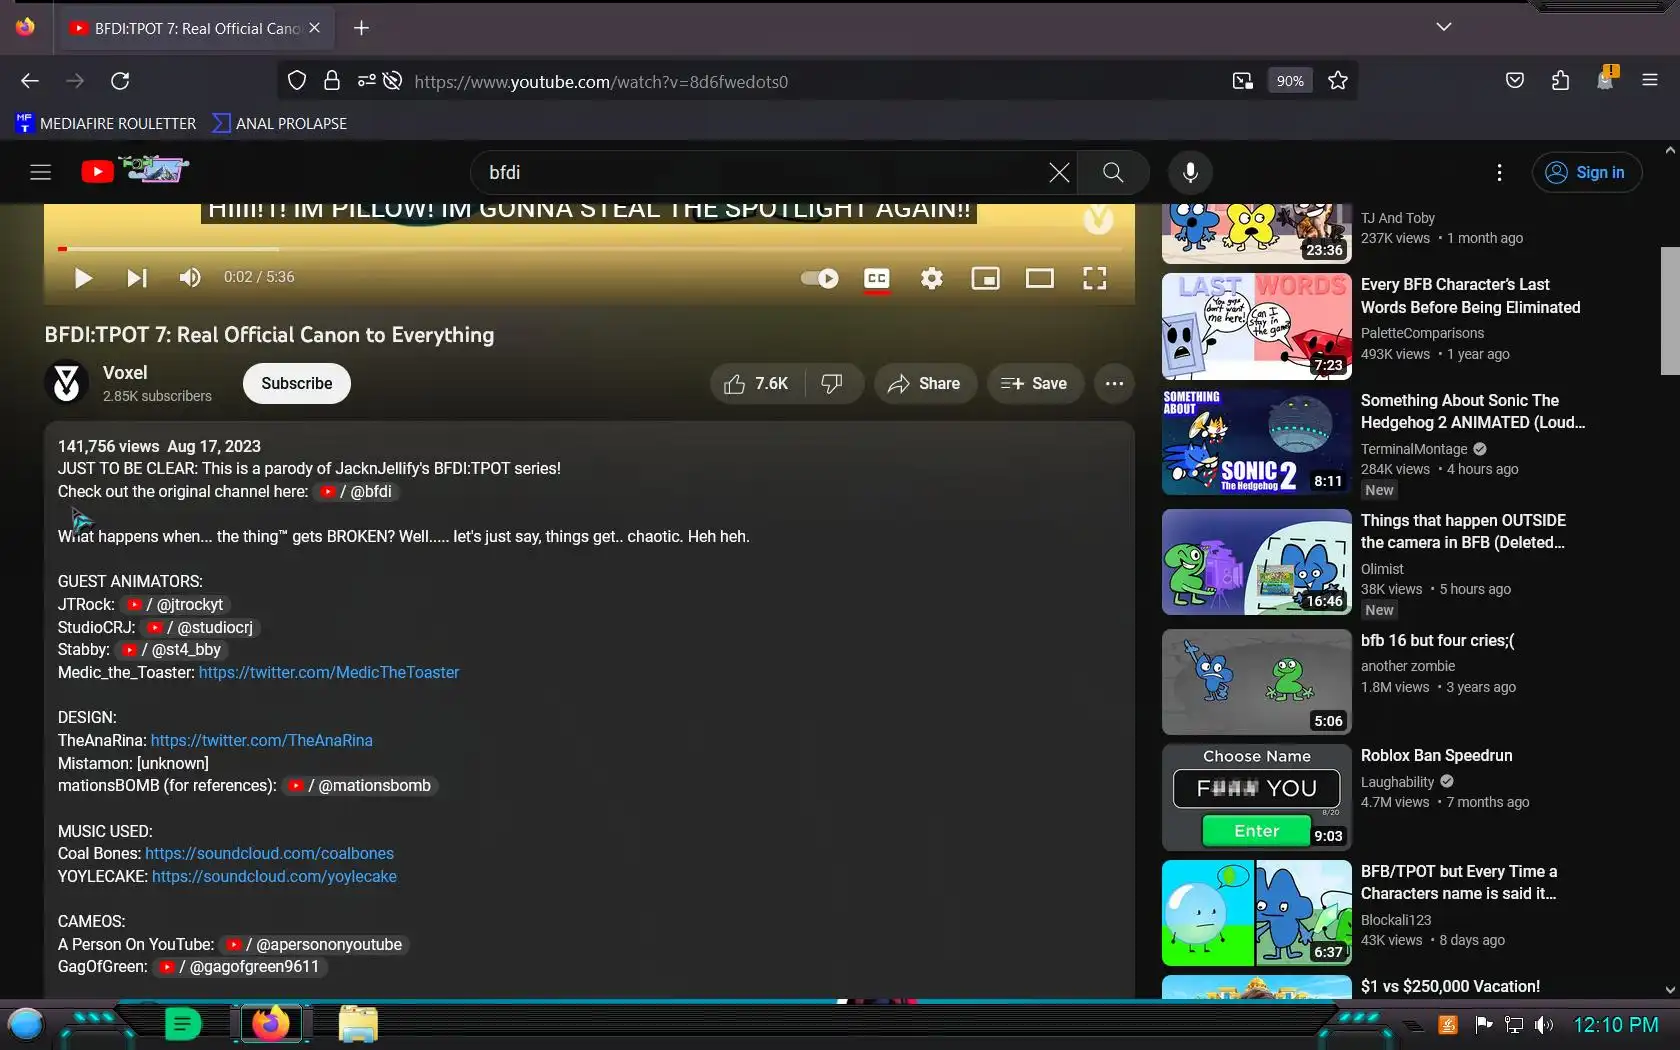The width and height of the screenshot is (1680, 1050).
Task: Open Sonic the Hedgehog 2 ANIMATED thumbnail
Action: click(1257, 442)
